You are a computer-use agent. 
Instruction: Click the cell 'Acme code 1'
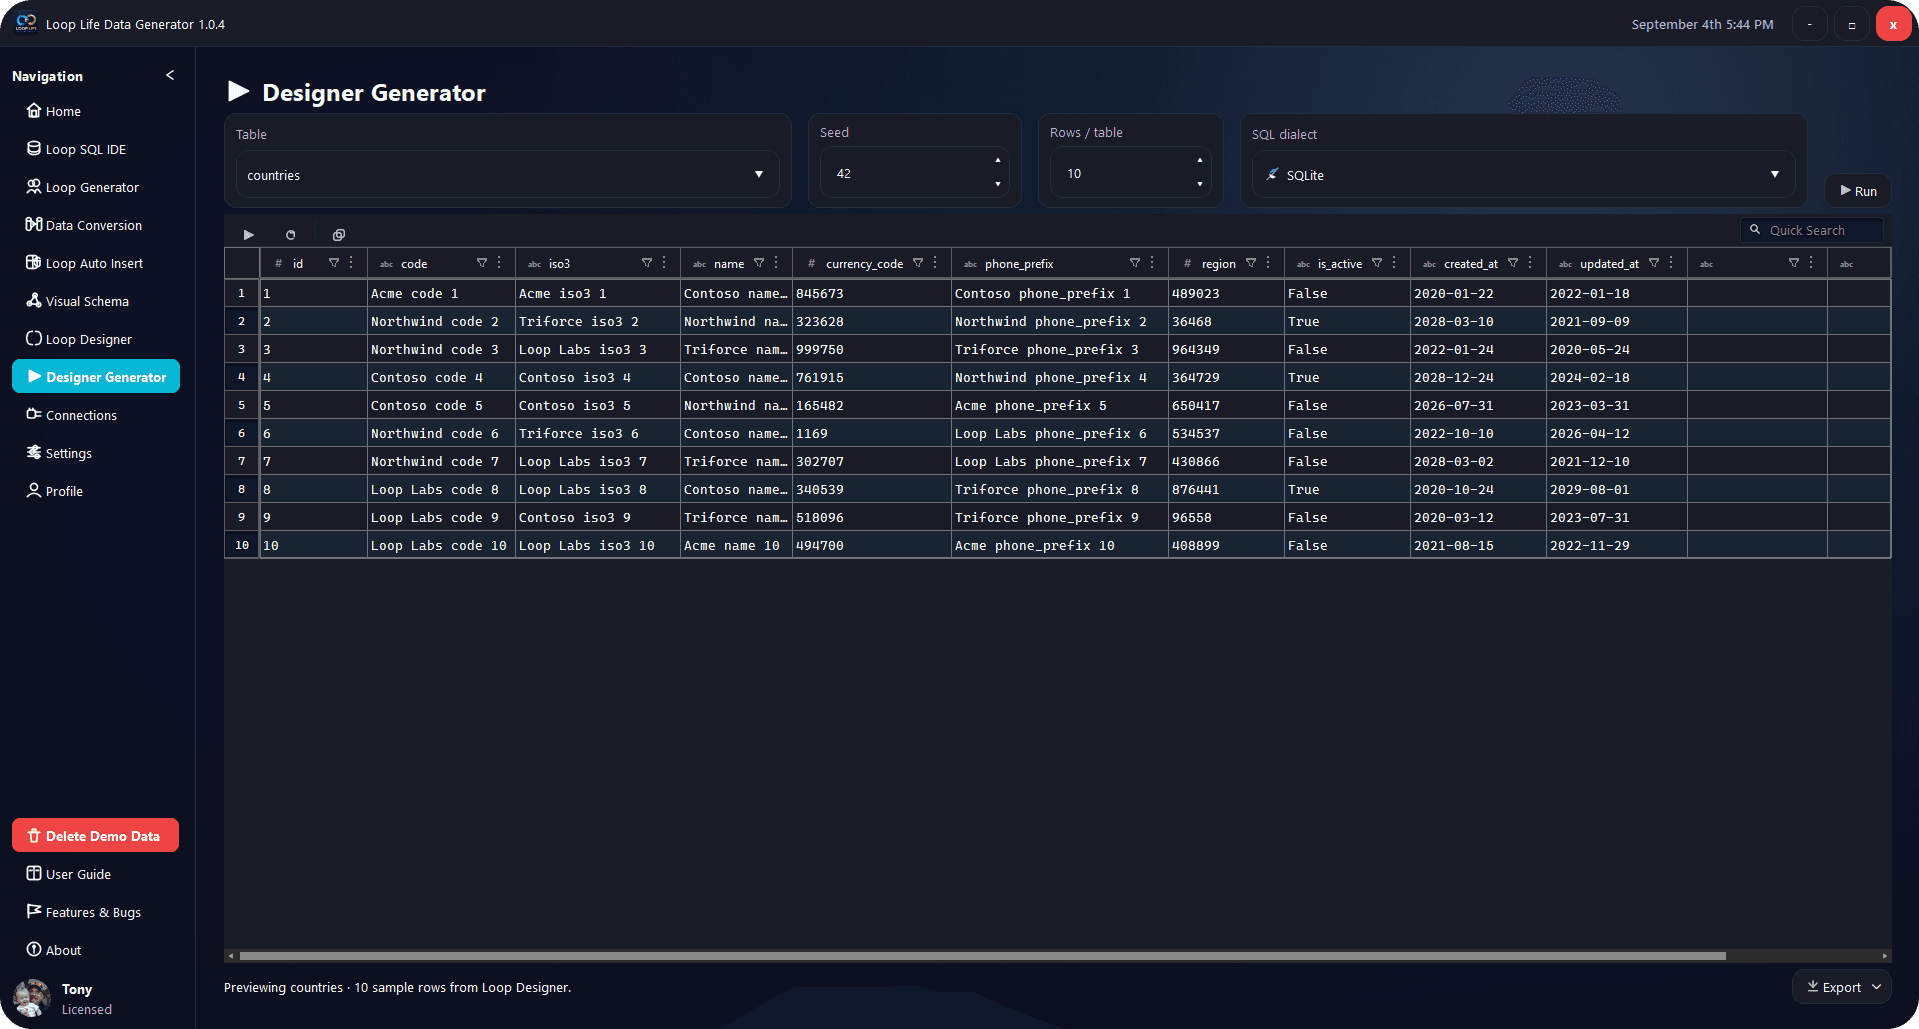[x=440, y=293]
